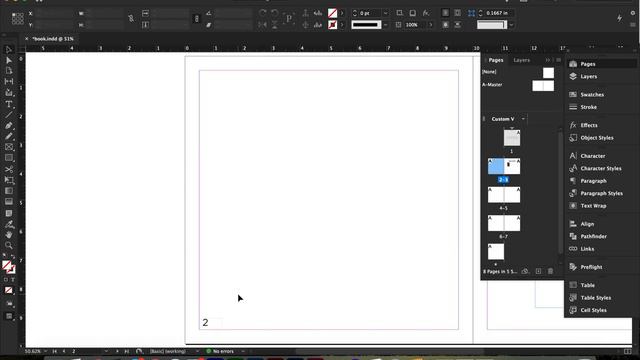The image size is (640, 360).
Task: Delete selected page with trash icon
Action: click(550, 271)
